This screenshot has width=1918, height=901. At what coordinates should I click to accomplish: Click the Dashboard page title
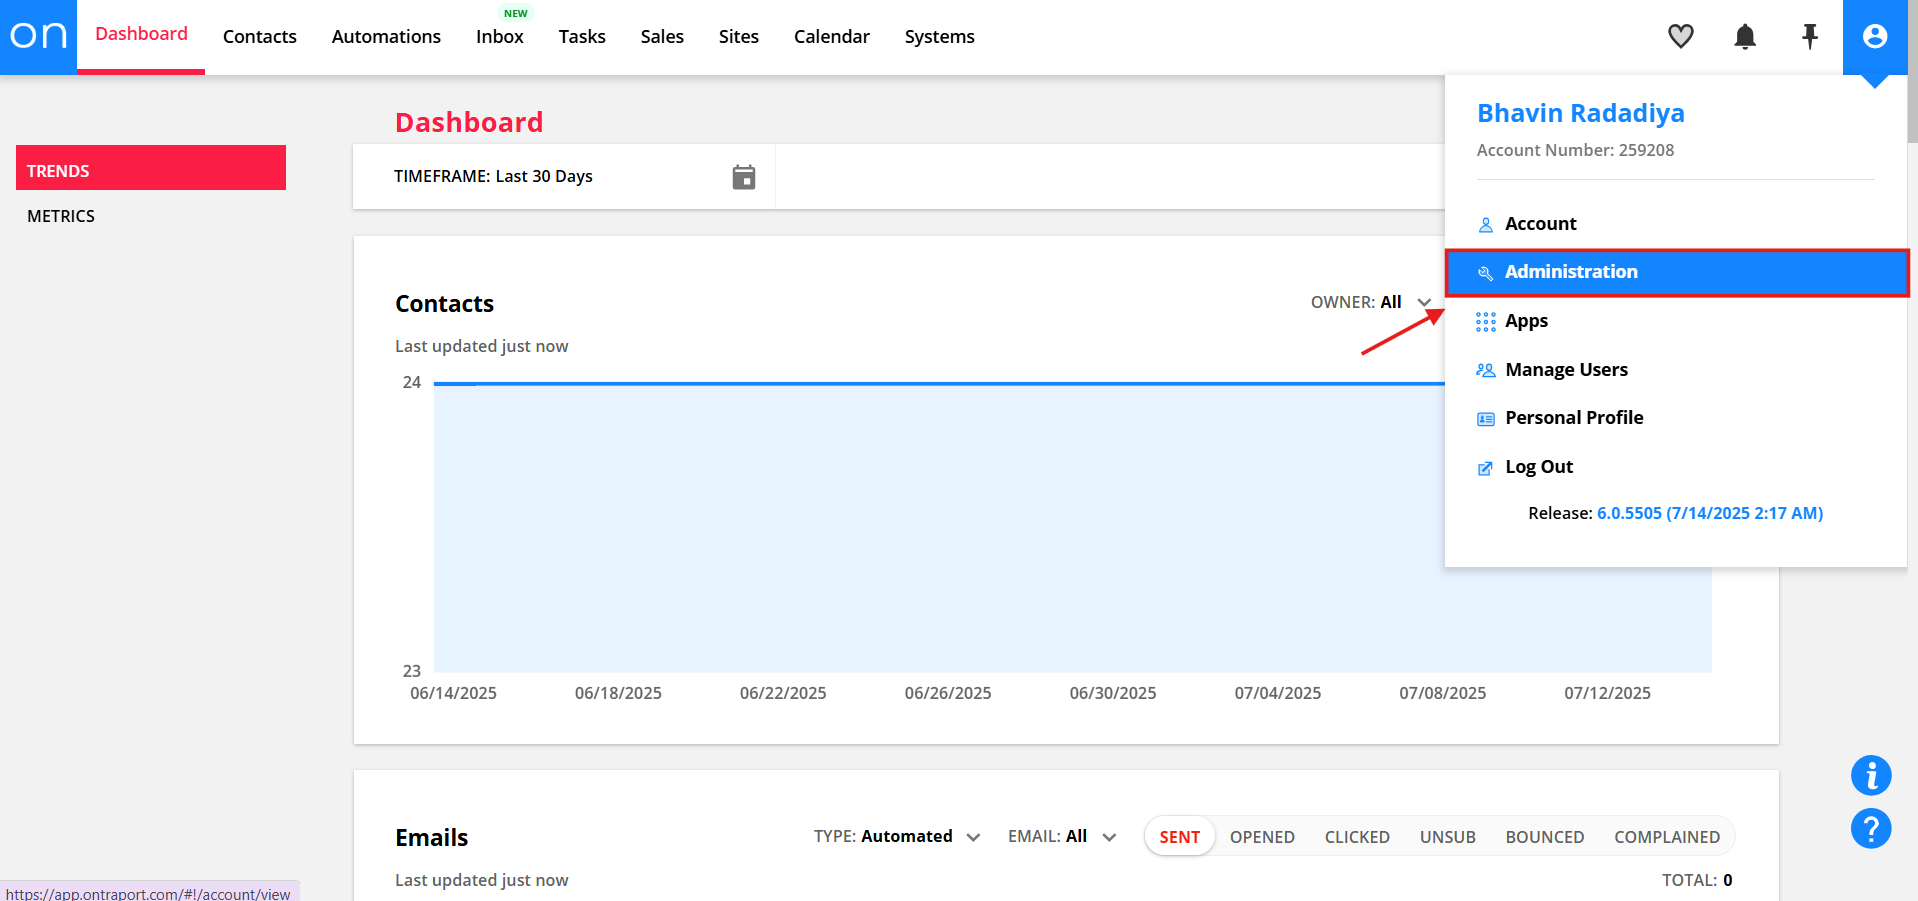point(469,122)
